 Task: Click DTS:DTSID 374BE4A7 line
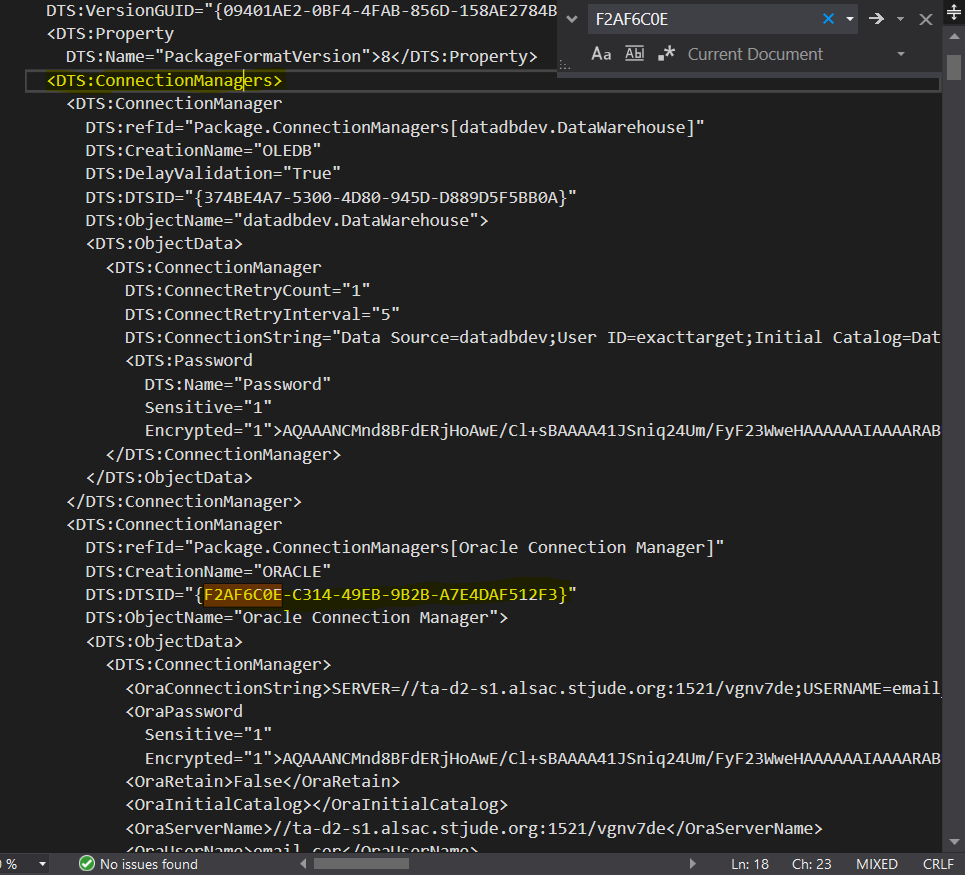pos(331,198)
